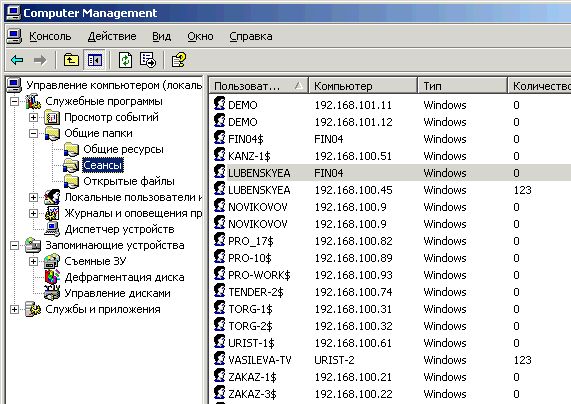
Task: Expand the Просмотр событий node
Action: 33,117
